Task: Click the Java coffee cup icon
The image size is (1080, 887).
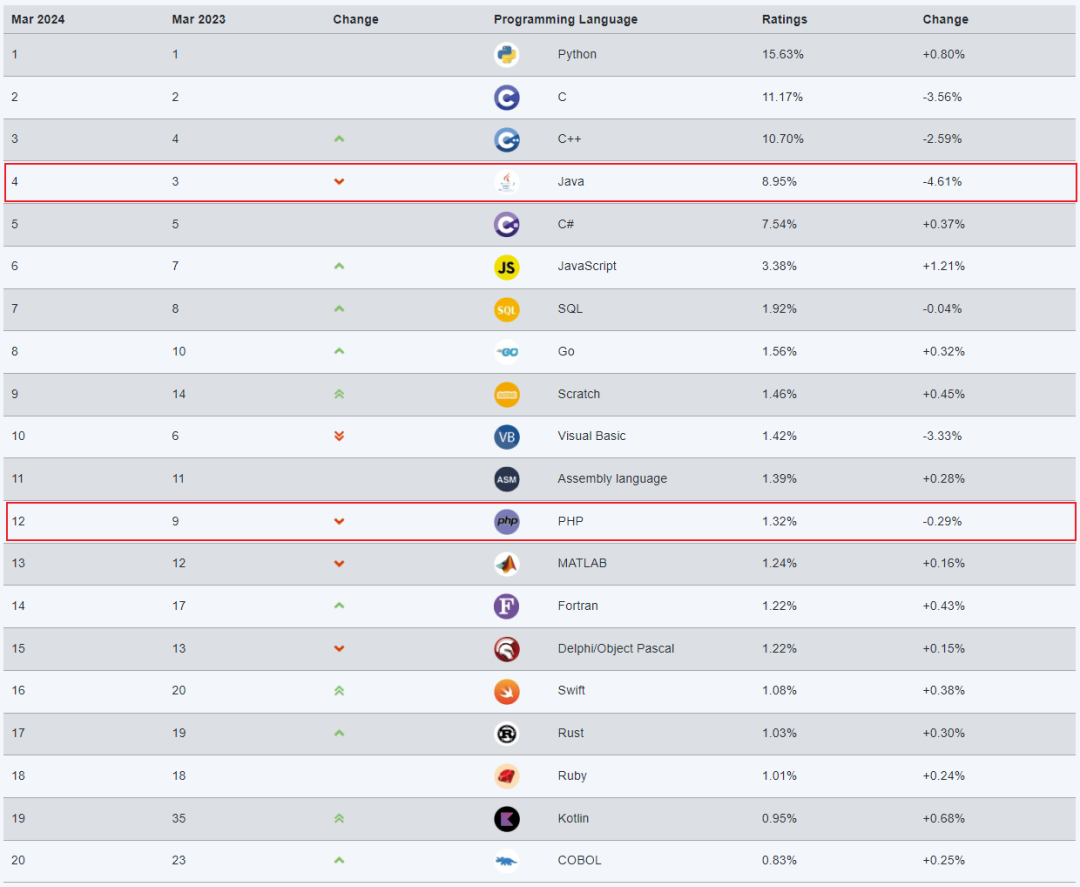Action: coord(507,182)
